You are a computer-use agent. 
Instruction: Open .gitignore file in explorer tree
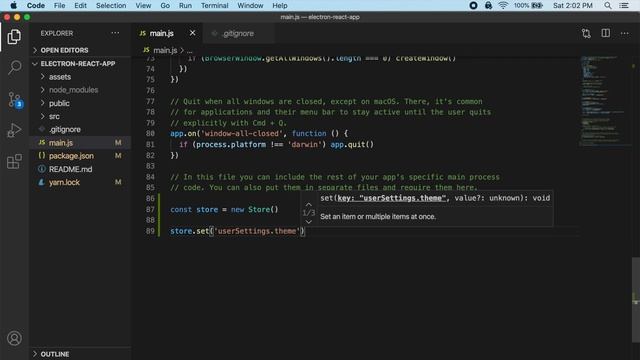pyautogui.click(x=64, y=129)
